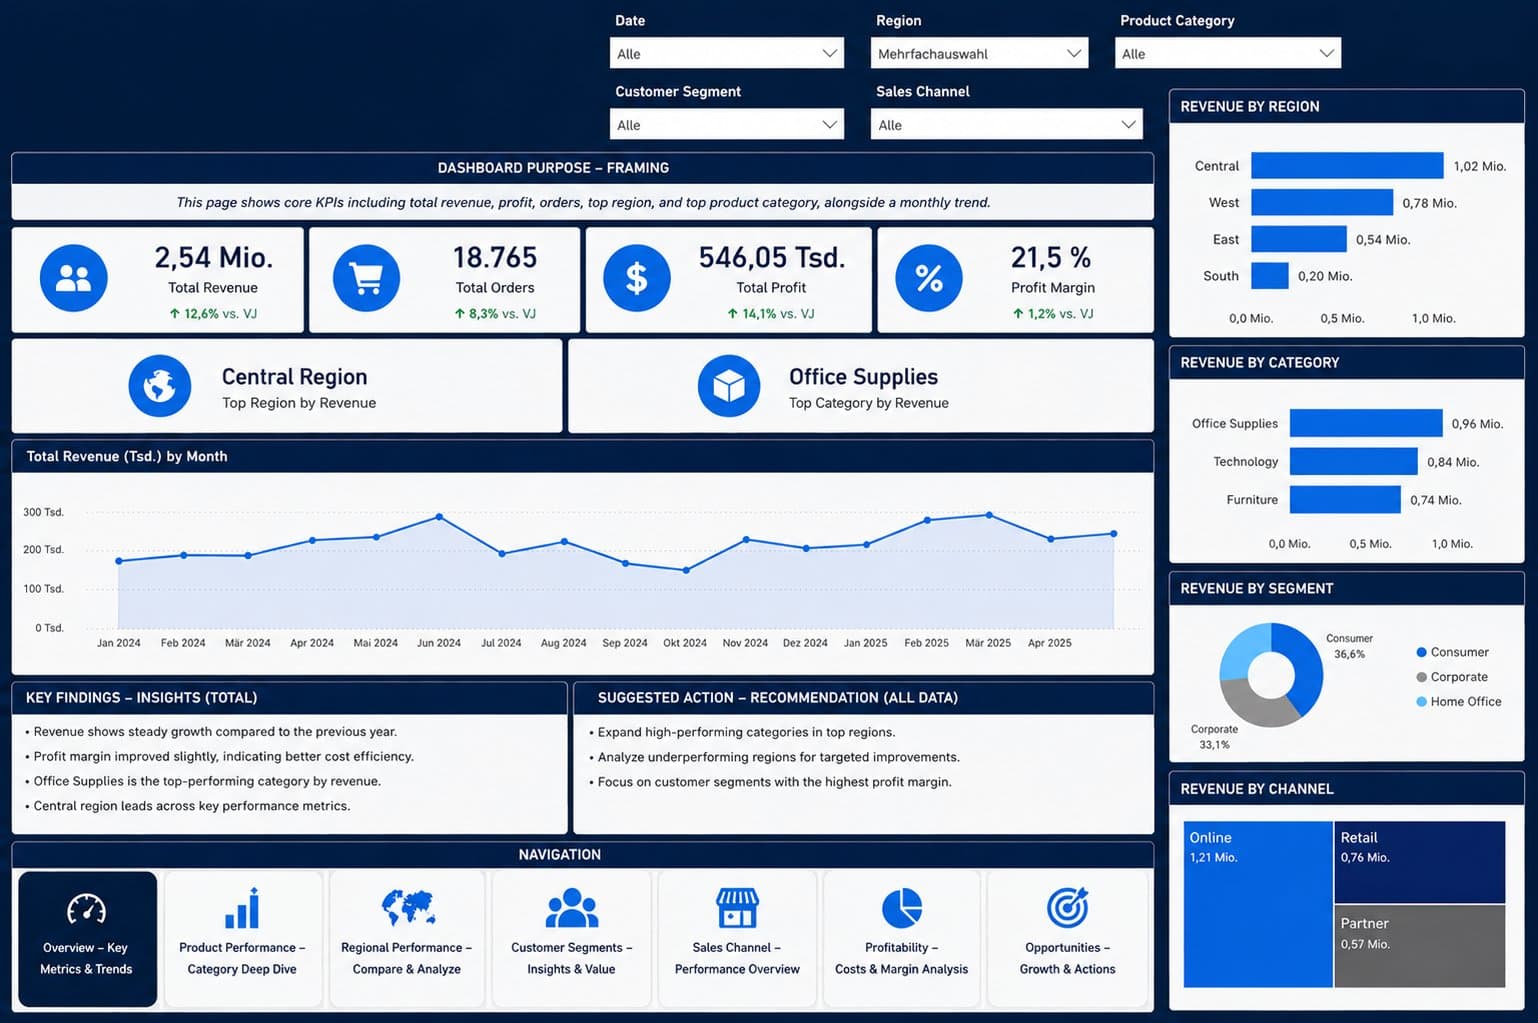Screen dimensions: 1538x1023
Task: Click the green up arrow next to 14,1% vs. VJ
Action: [x=733, y=314]
